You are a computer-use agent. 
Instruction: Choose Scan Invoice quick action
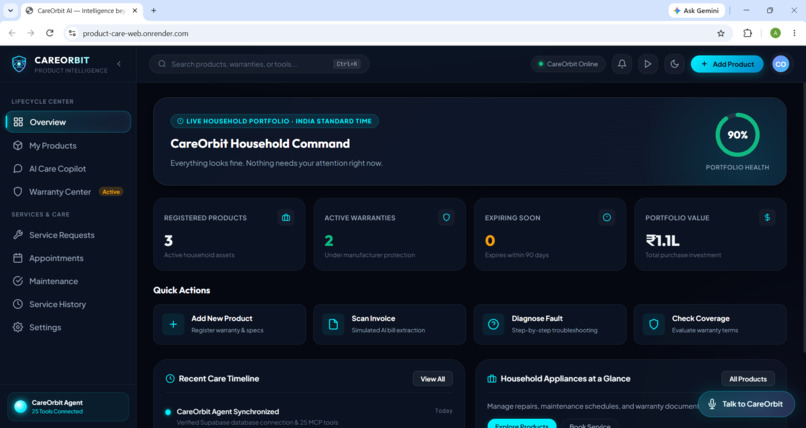click(390, 324)
